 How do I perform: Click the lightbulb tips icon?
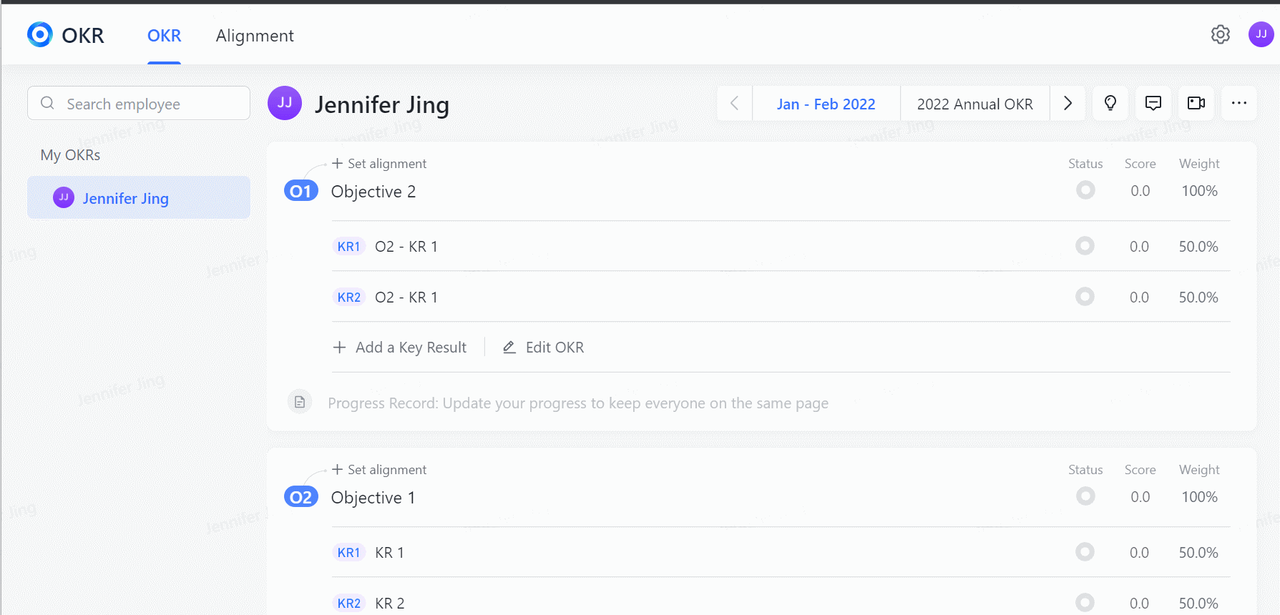click(1110, 103)
